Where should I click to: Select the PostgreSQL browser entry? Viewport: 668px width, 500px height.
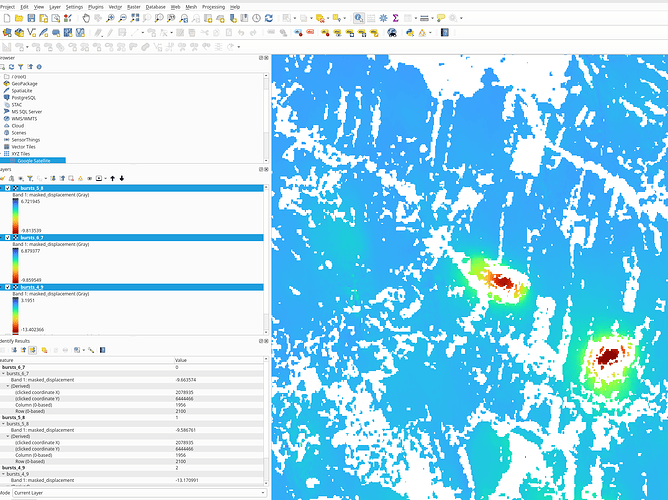(25, 97)
